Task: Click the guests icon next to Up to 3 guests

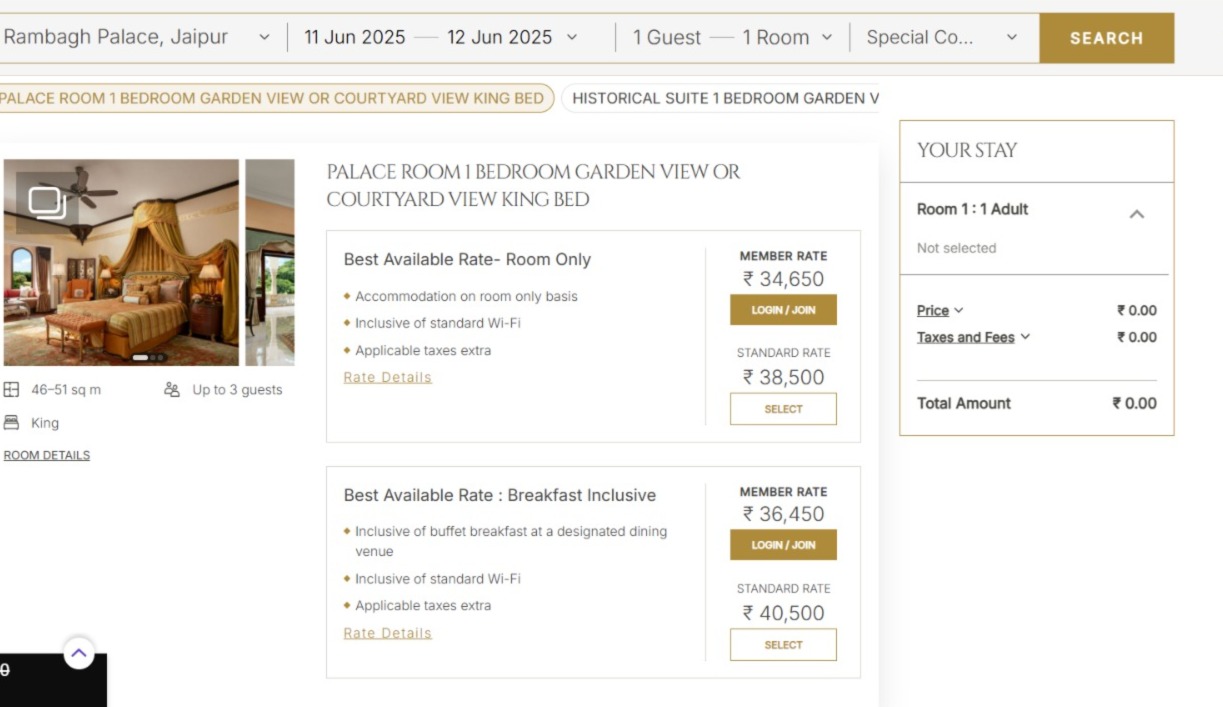Action: pos(172,389)
